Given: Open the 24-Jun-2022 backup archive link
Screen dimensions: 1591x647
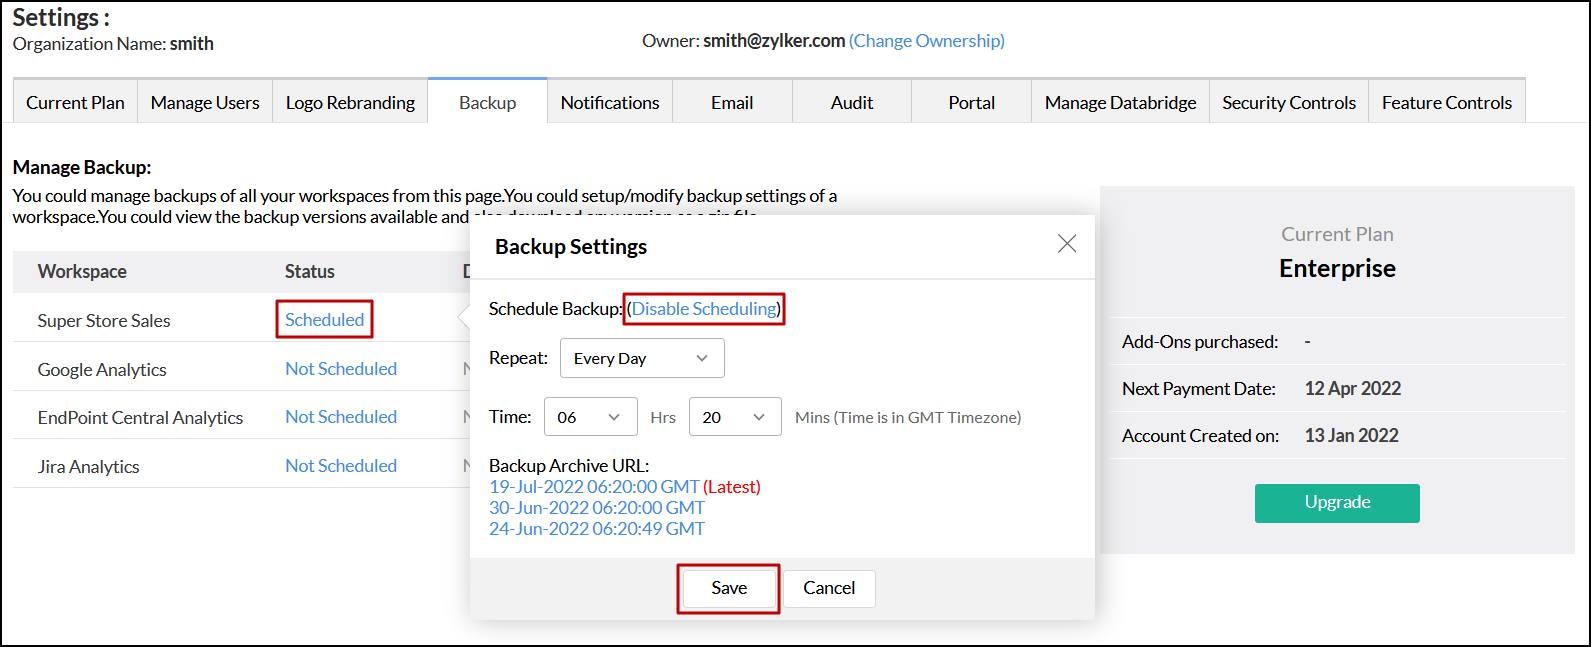Looking at the screenshot, I should click(596, 529).
